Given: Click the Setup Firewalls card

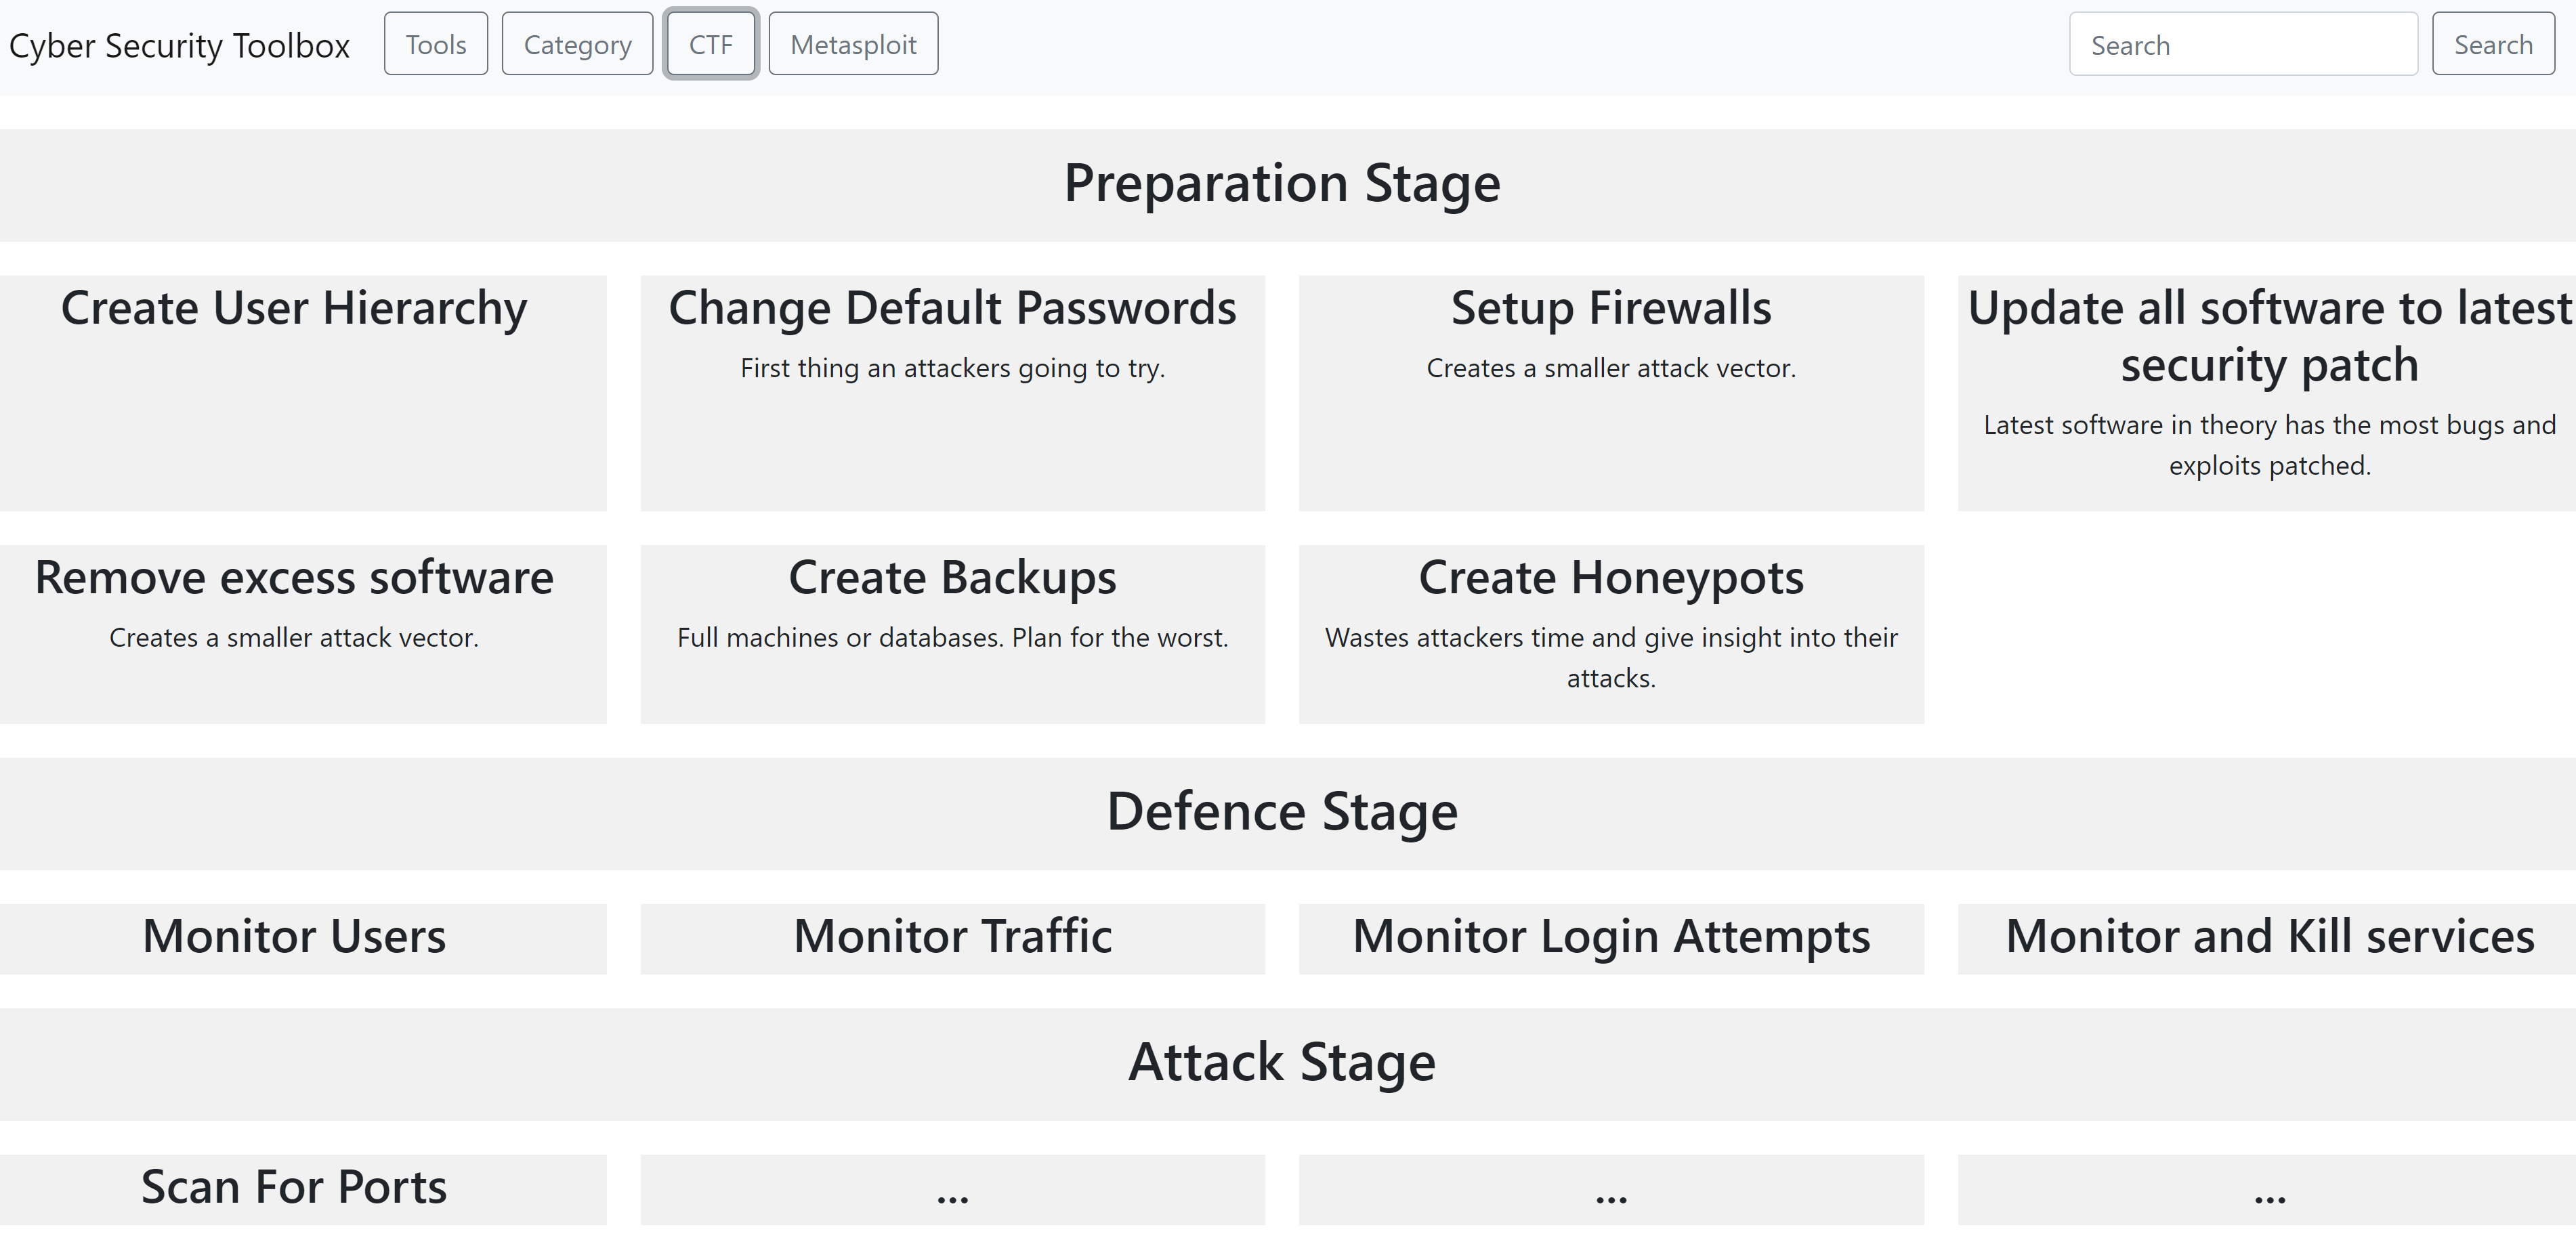Looking at the screenshot, I should pyautogui.click(x=1611, y=393).
